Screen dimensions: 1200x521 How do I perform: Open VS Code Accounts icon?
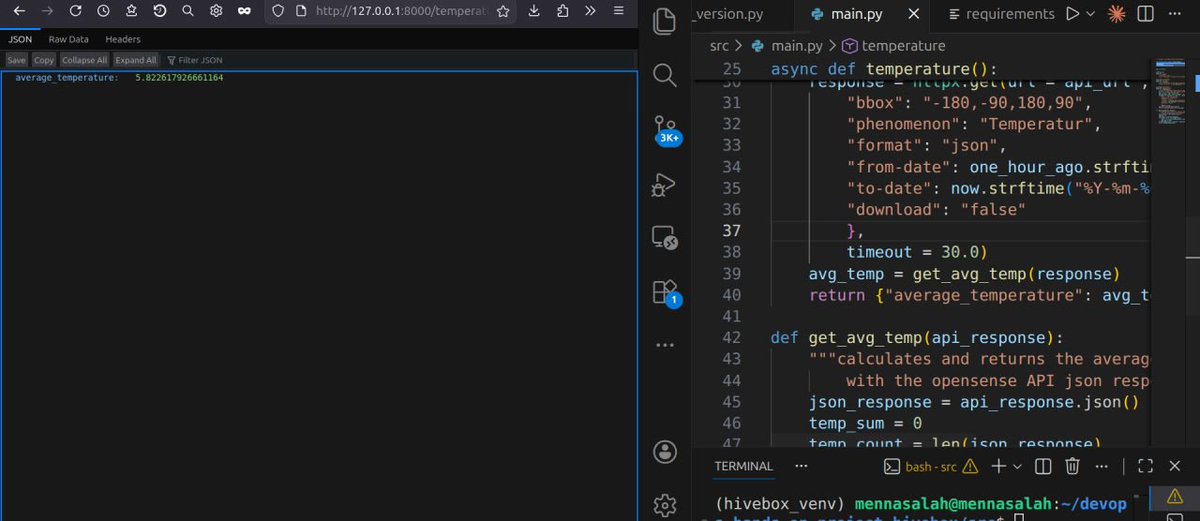(664, 452)
